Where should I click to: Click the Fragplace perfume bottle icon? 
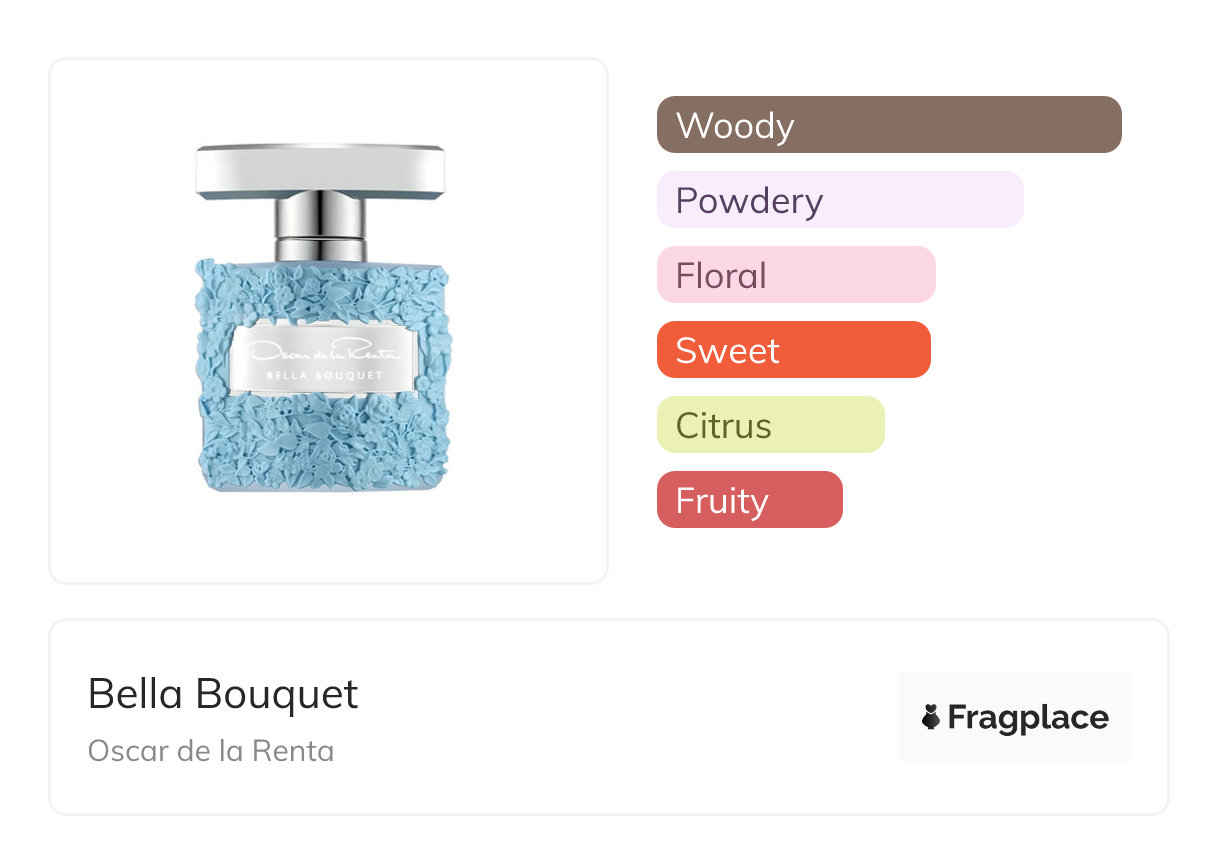[x=931, y=717]
